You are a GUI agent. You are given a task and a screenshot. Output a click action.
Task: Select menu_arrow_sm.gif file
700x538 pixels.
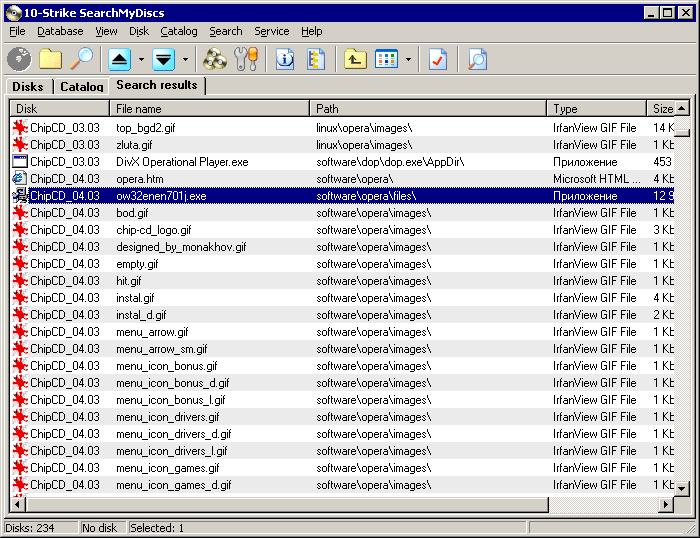[342, 348]
